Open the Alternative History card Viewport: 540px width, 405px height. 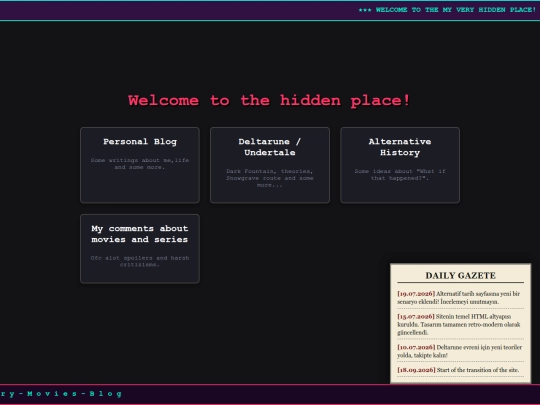(x=400, y=165)
